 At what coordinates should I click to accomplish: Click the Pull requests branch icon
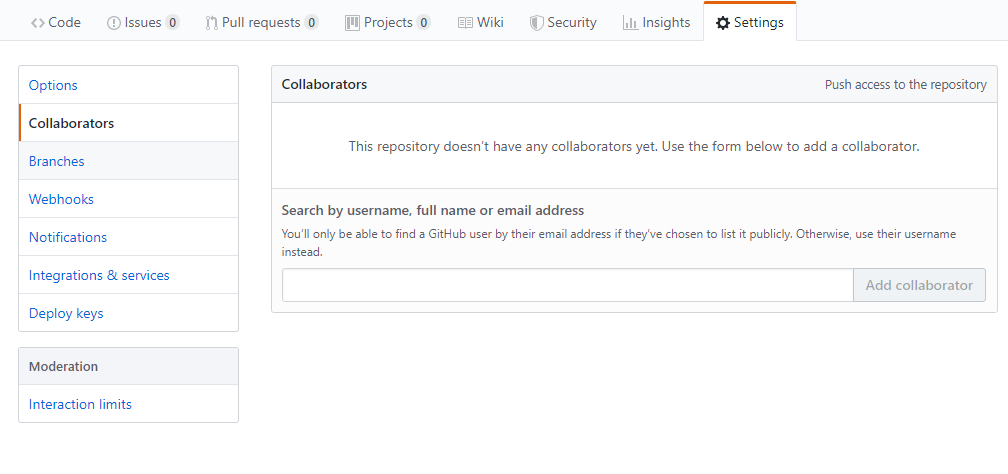(212, 22)
